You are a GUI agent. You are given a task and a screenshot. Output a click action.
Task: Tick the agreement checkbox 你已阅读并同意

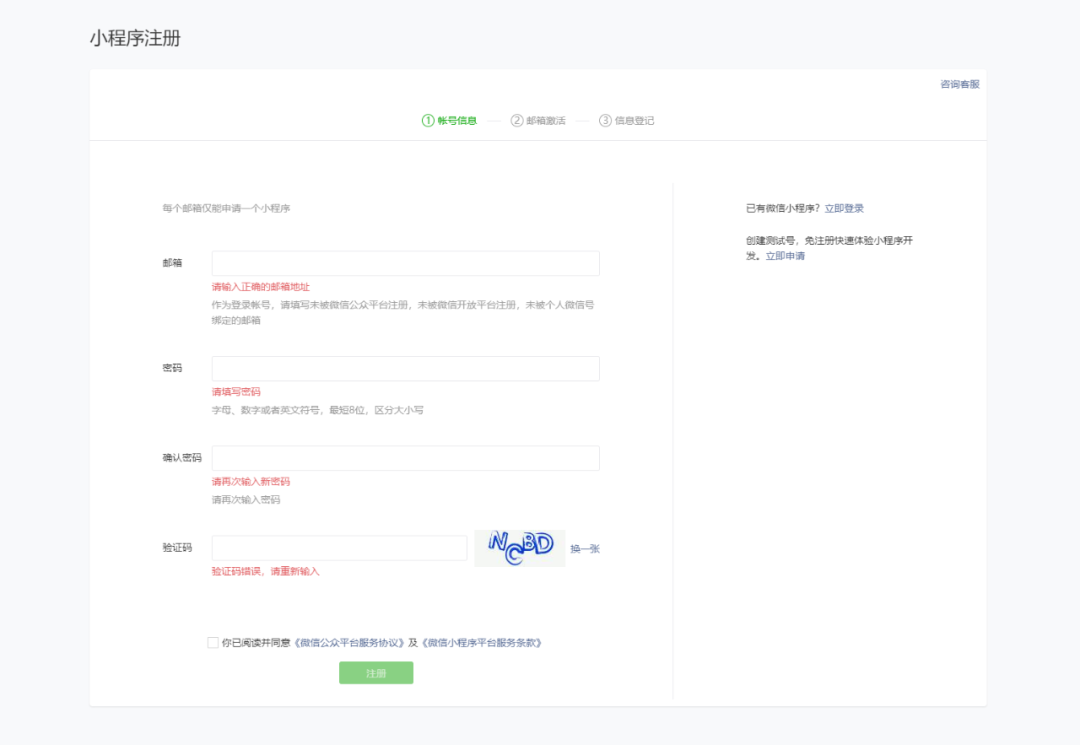[213, 643]
